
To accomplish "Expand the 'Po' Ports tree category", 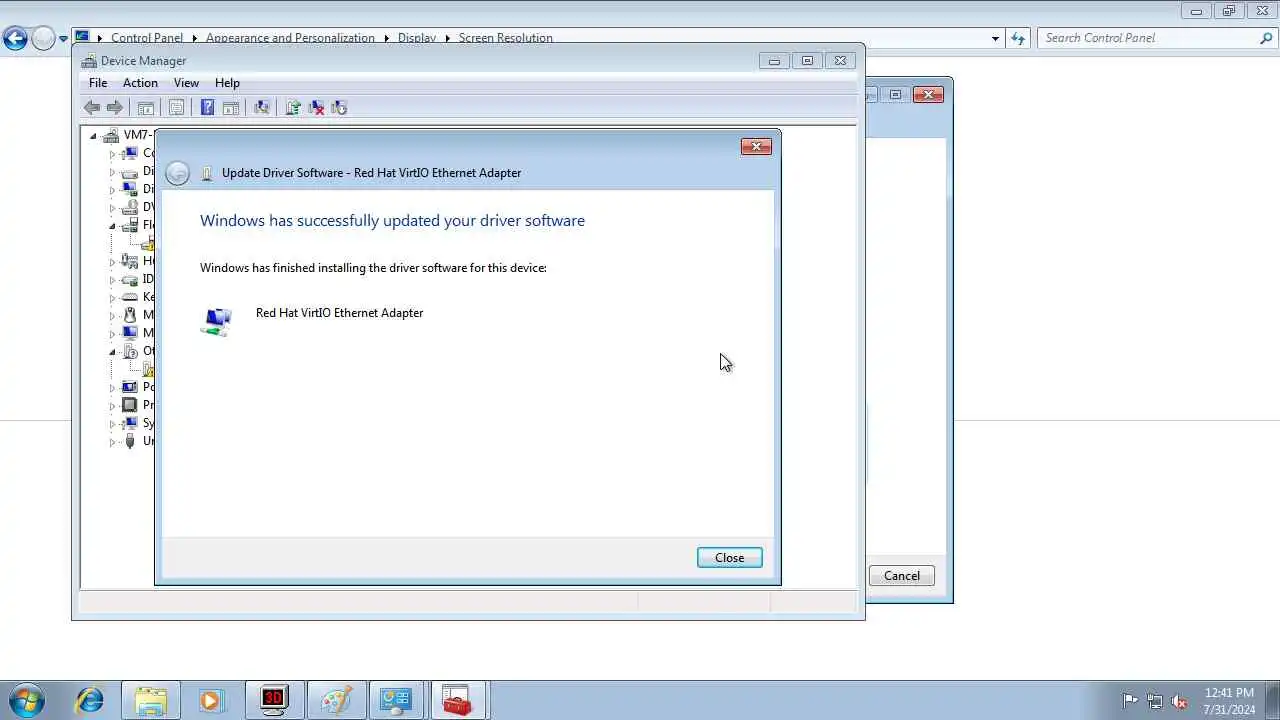I will pos(112,388).
